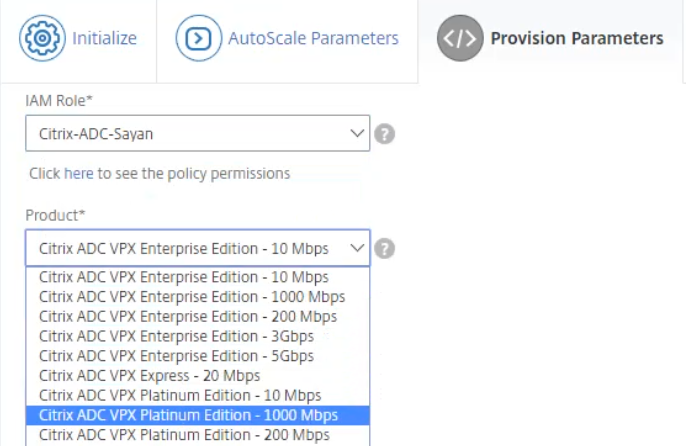Select highlighted Platinum Edition - 1000 Mbps
The image size is (686, 446).
click(x=188, y=415)
